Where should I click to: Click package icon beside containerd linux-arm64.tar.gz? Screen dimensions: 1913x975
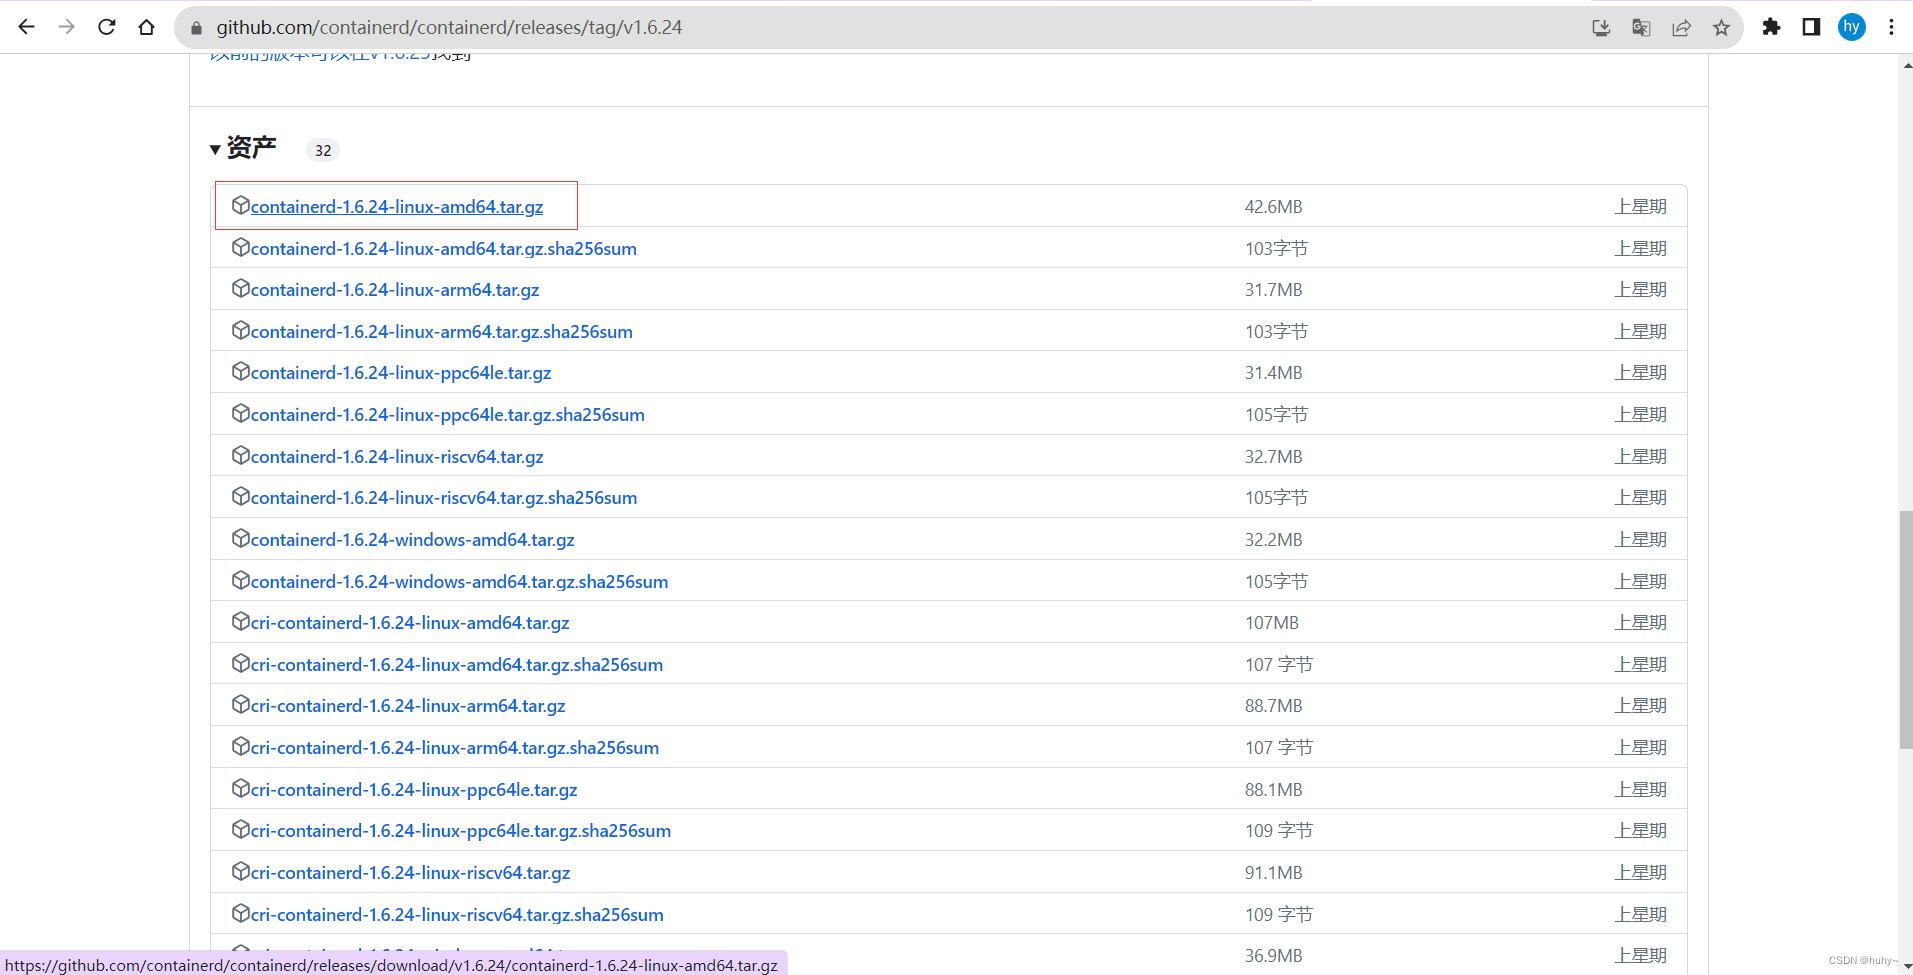pos(240,288)
